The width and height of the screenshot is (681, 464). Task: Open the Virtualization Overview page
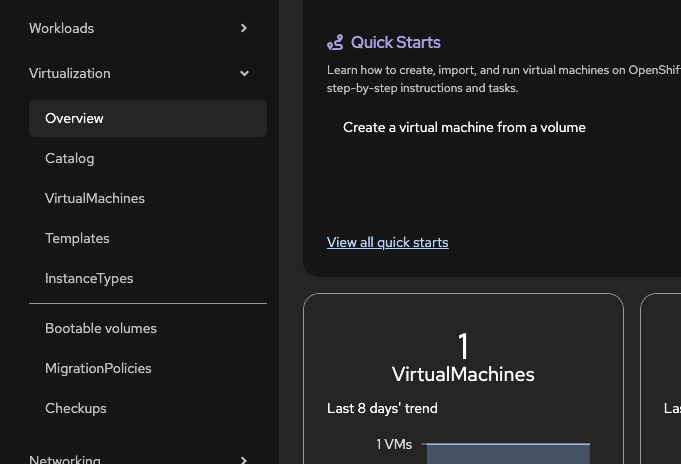[x=148, y=119]
